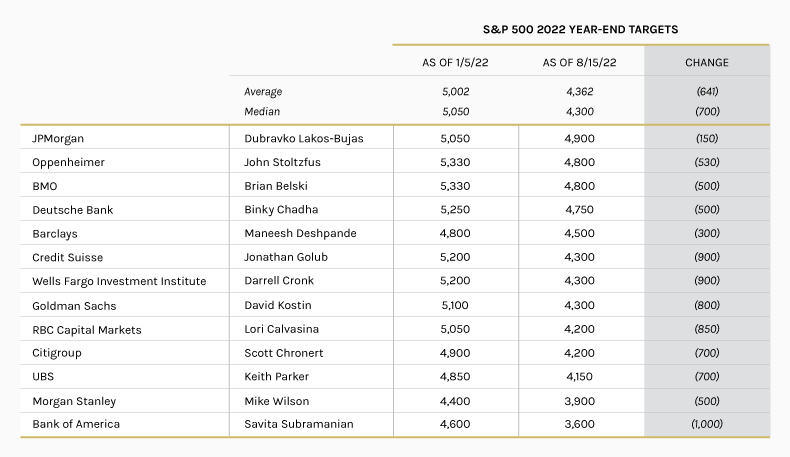This screenshot has height=457, width=790.
Task: Select strategist name Mike Wilson
Action: tap(276, 401)
